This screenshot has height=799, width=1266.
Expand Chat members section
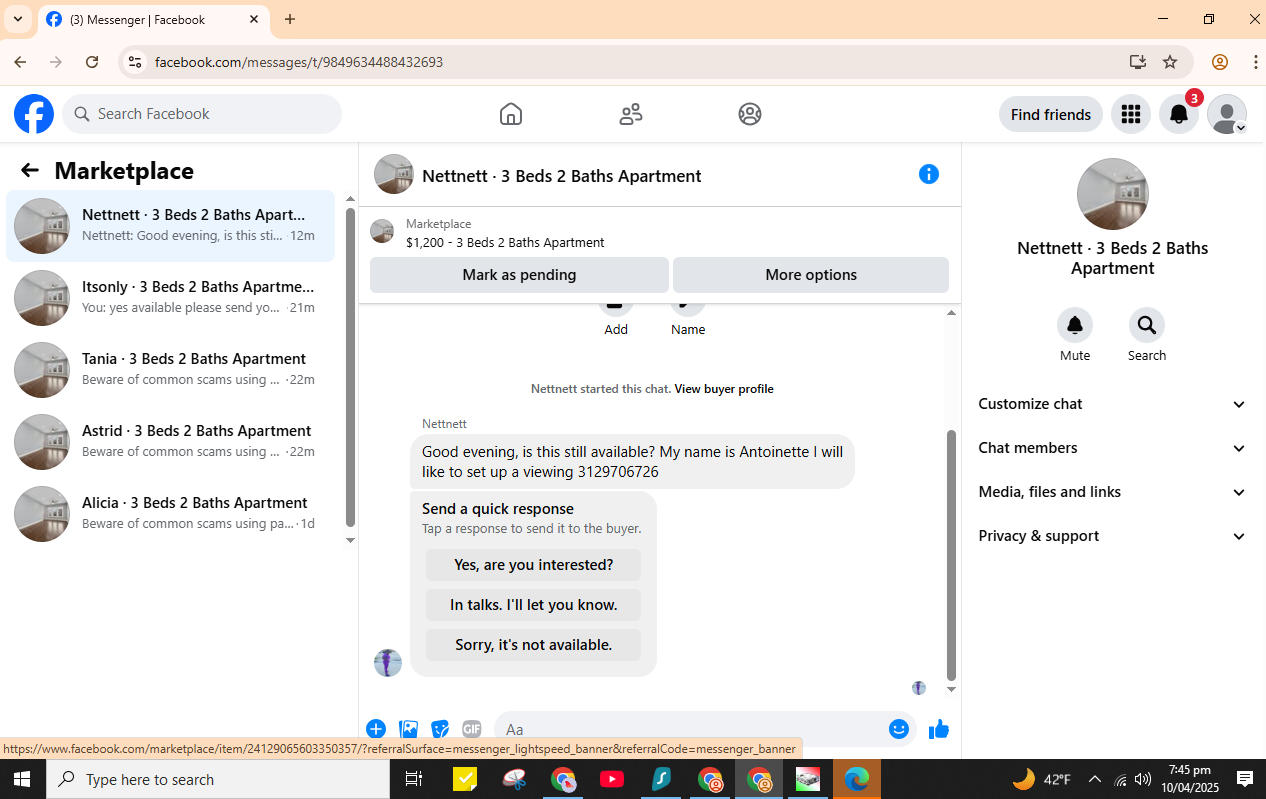(1113, 448)
